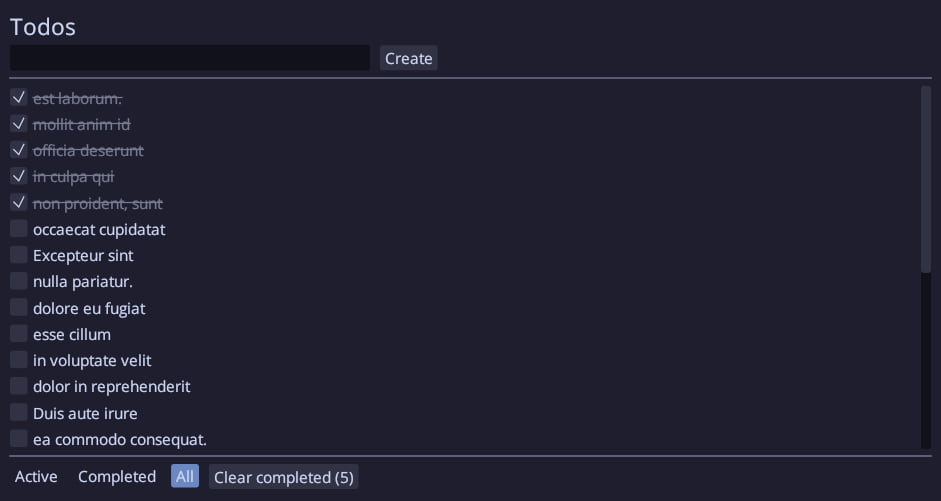Viewport: 941px width, 501px height.
Task: Uncheck the 'officia deserunt' todo
Action: click(19, 149)
